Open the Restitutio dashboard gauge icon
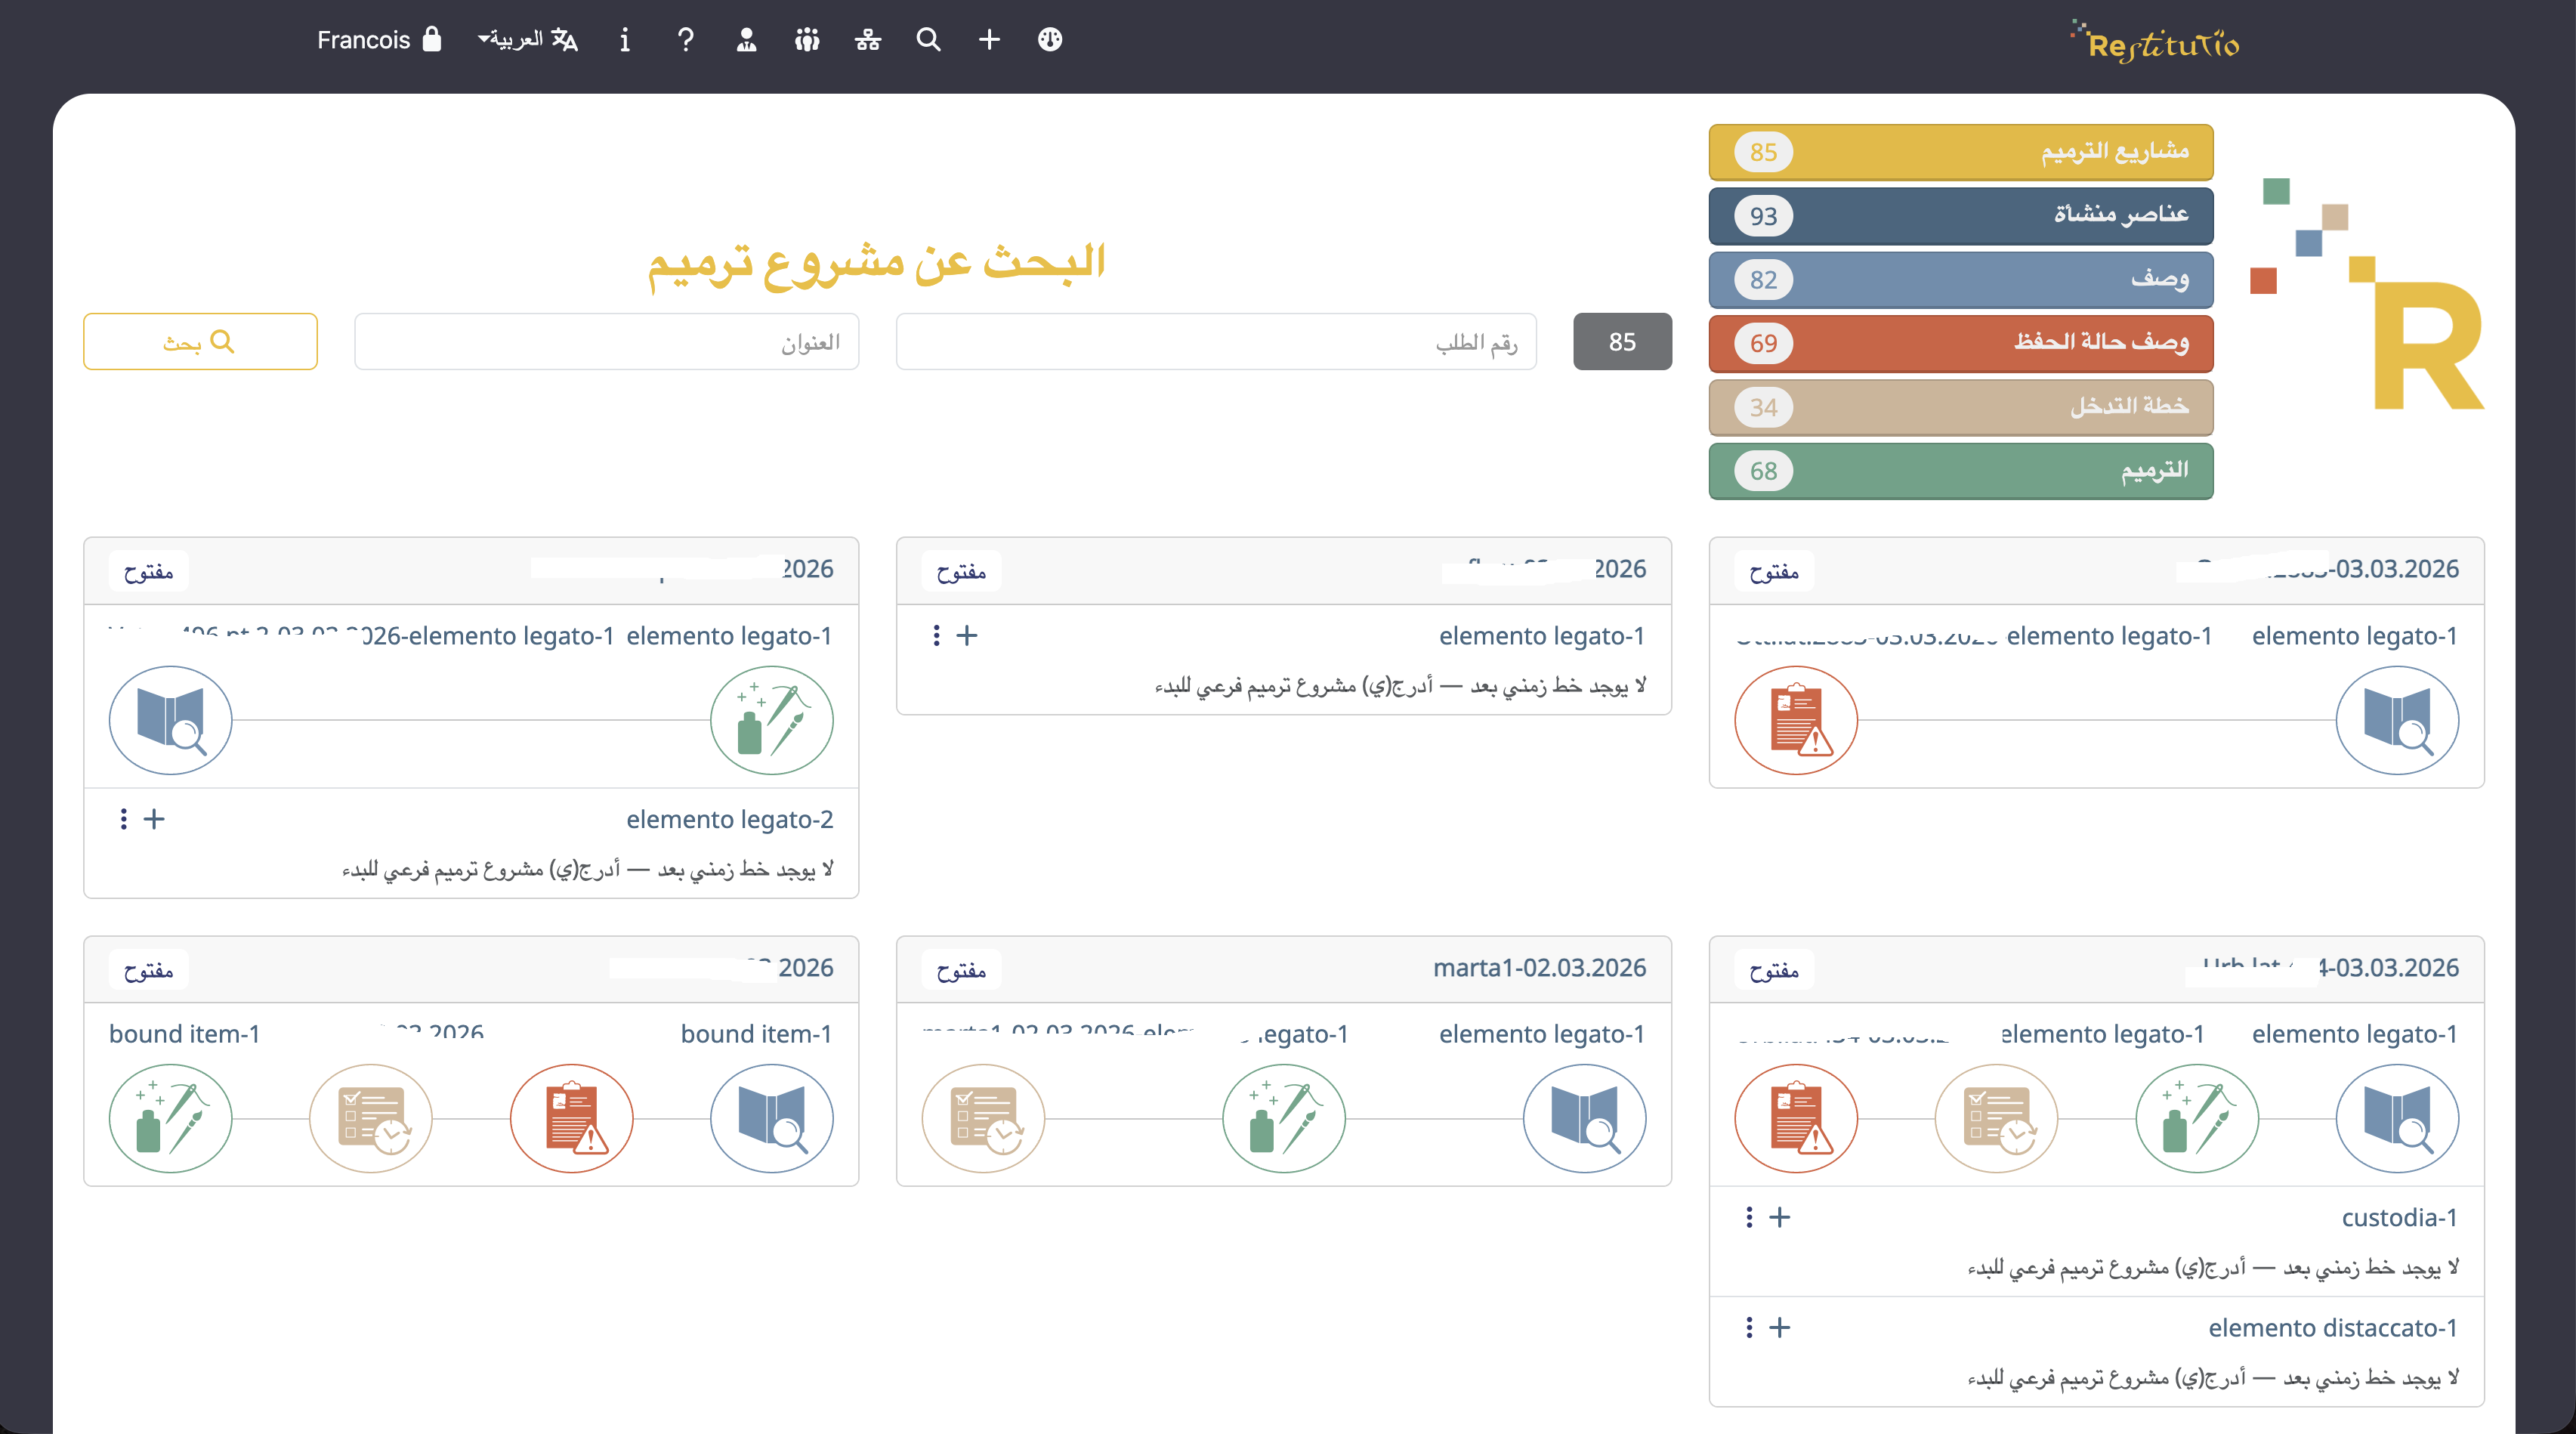2576x1434 pixels. pyautogui.click(x=1050, y=40)
